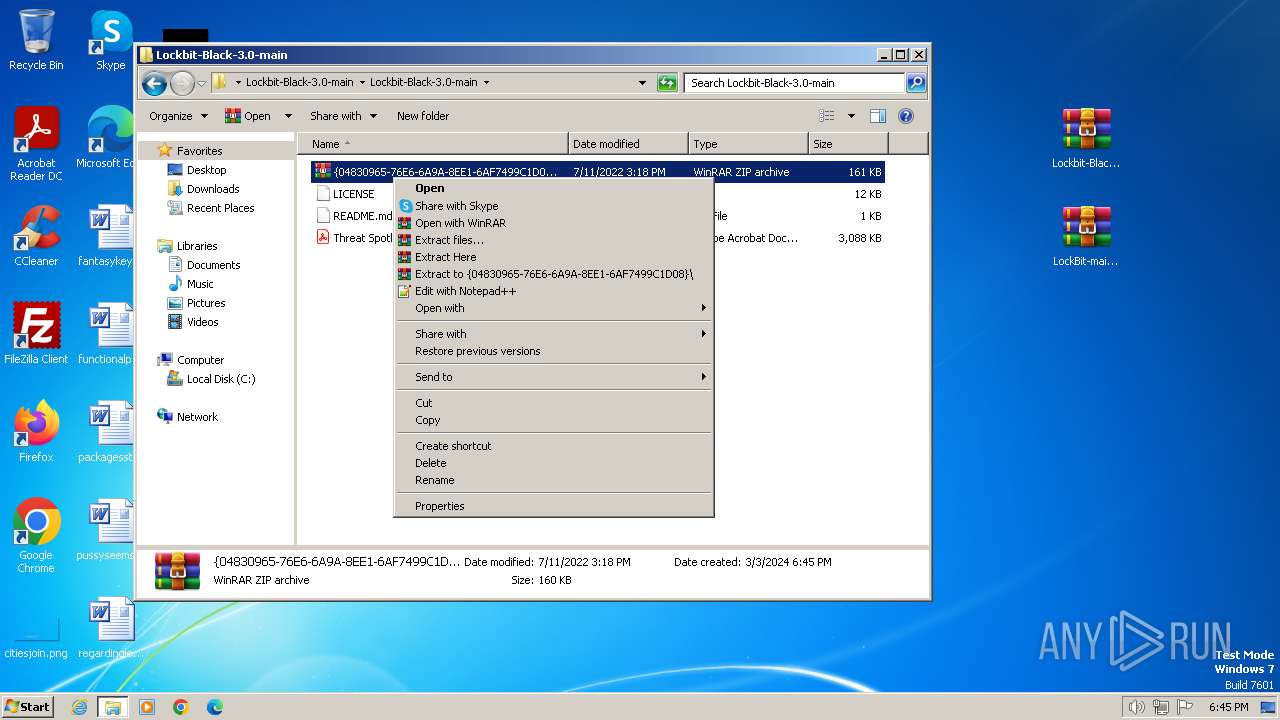Choose Rename in the context menu
Image resolution: width=1280 pixels, height=720 pixels.
coord(554,480)
